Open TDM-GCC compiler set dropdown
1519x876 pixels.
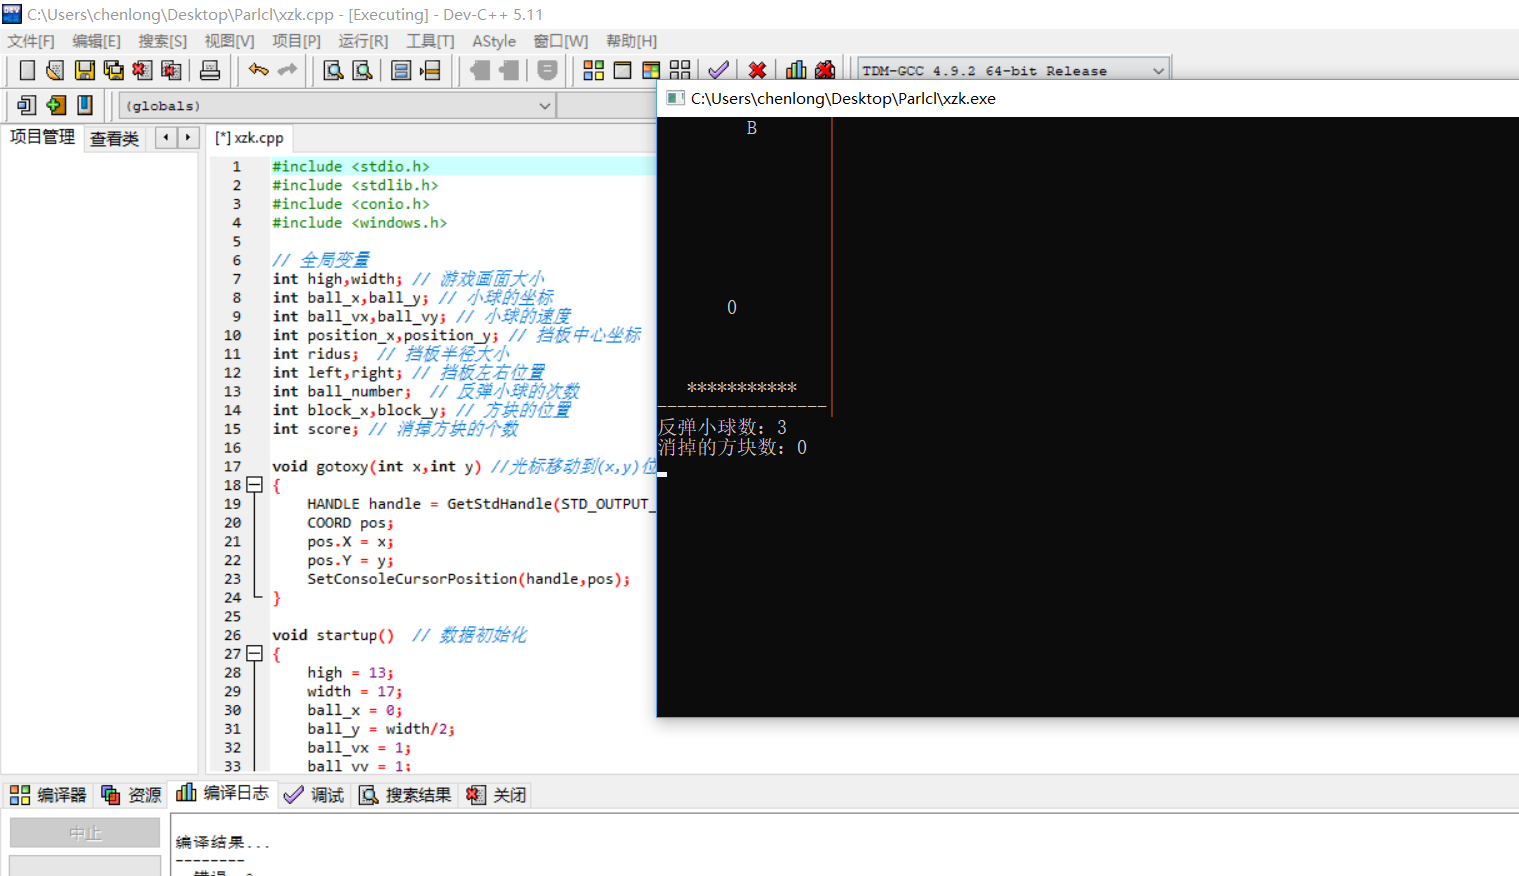click(1158, 70)
